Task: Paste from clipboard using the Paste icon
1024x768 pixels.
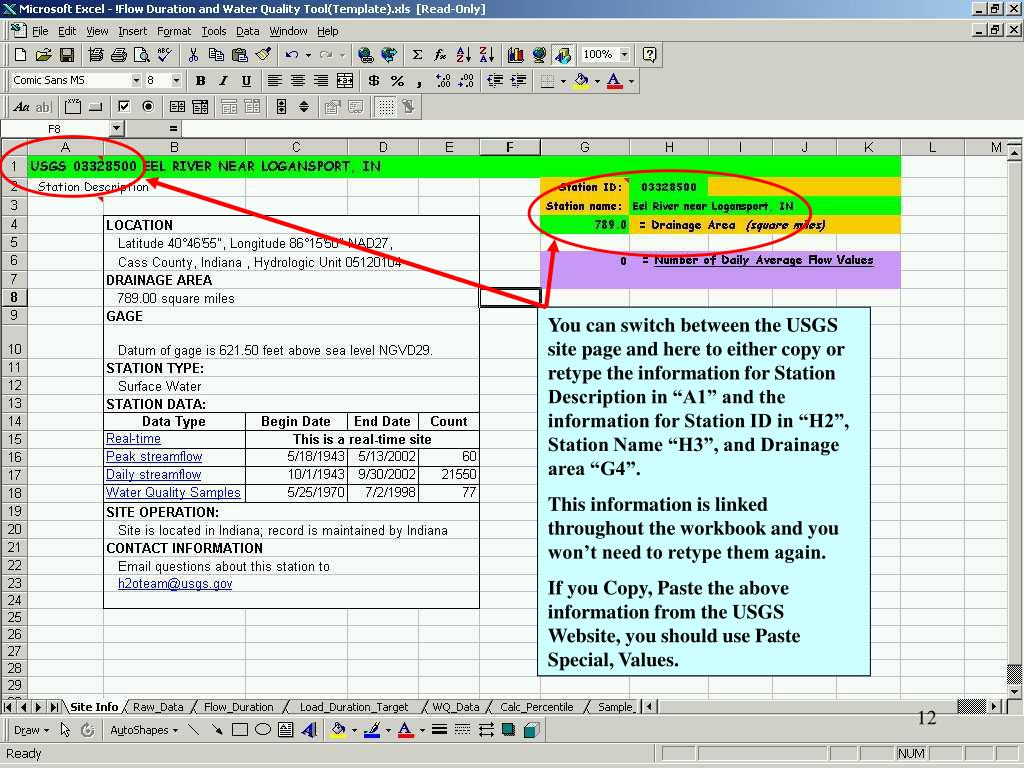Action: tap(240, 55)
